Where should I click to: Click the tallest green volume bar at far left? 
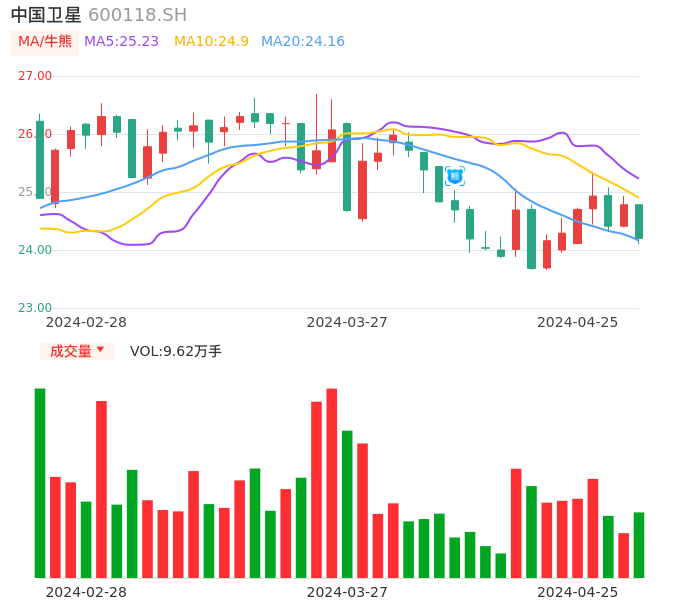point(40,482)
